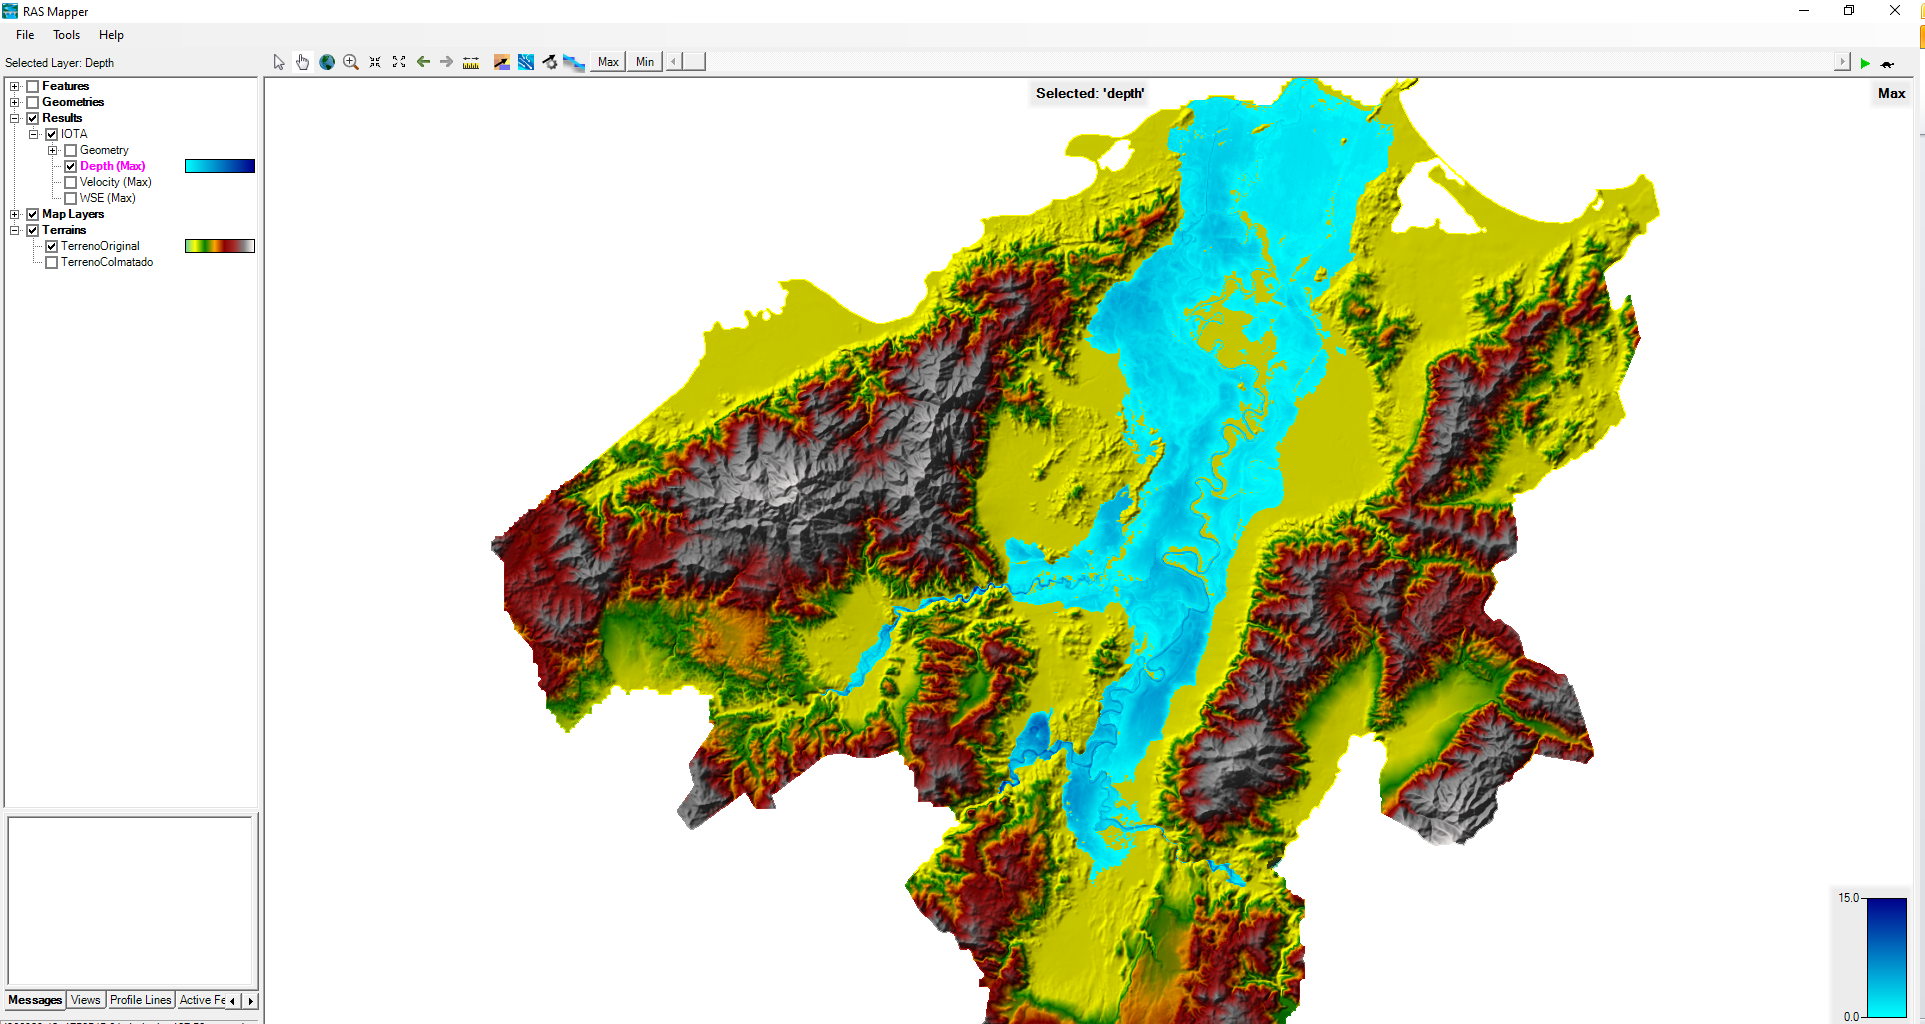The image size is (1925, 1024).
Task: Click the Min profile button
Action: [x=645, y=62]
